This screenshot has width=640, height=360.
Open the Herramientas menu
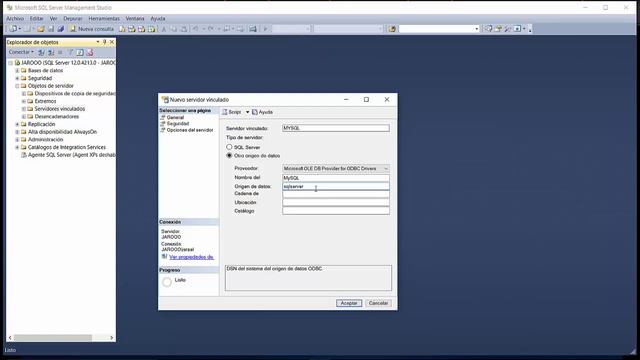[104, 18]
